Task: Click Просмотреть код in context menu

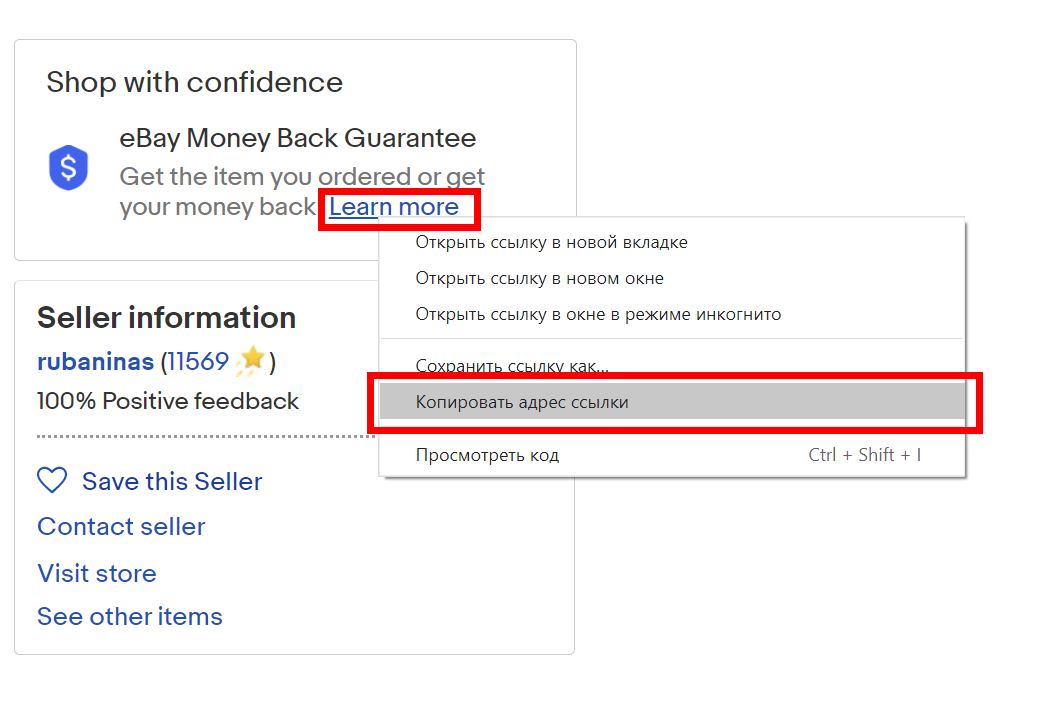Action: [x=487, y=455]
